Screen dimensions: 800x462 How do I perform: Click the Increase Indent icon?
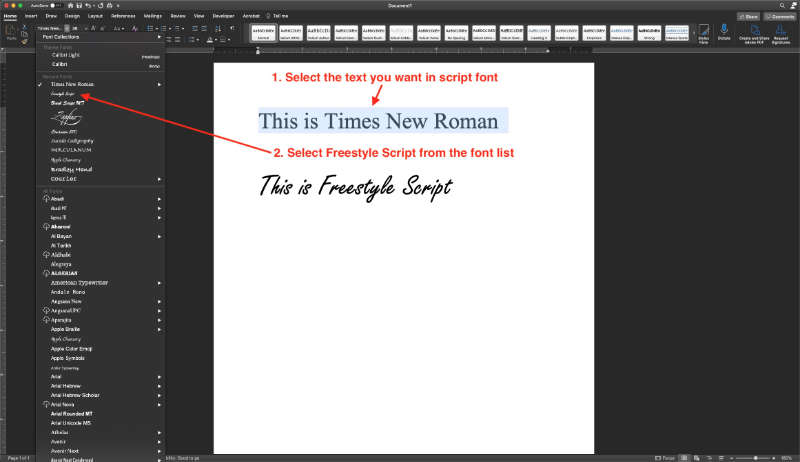click(204, 29)
